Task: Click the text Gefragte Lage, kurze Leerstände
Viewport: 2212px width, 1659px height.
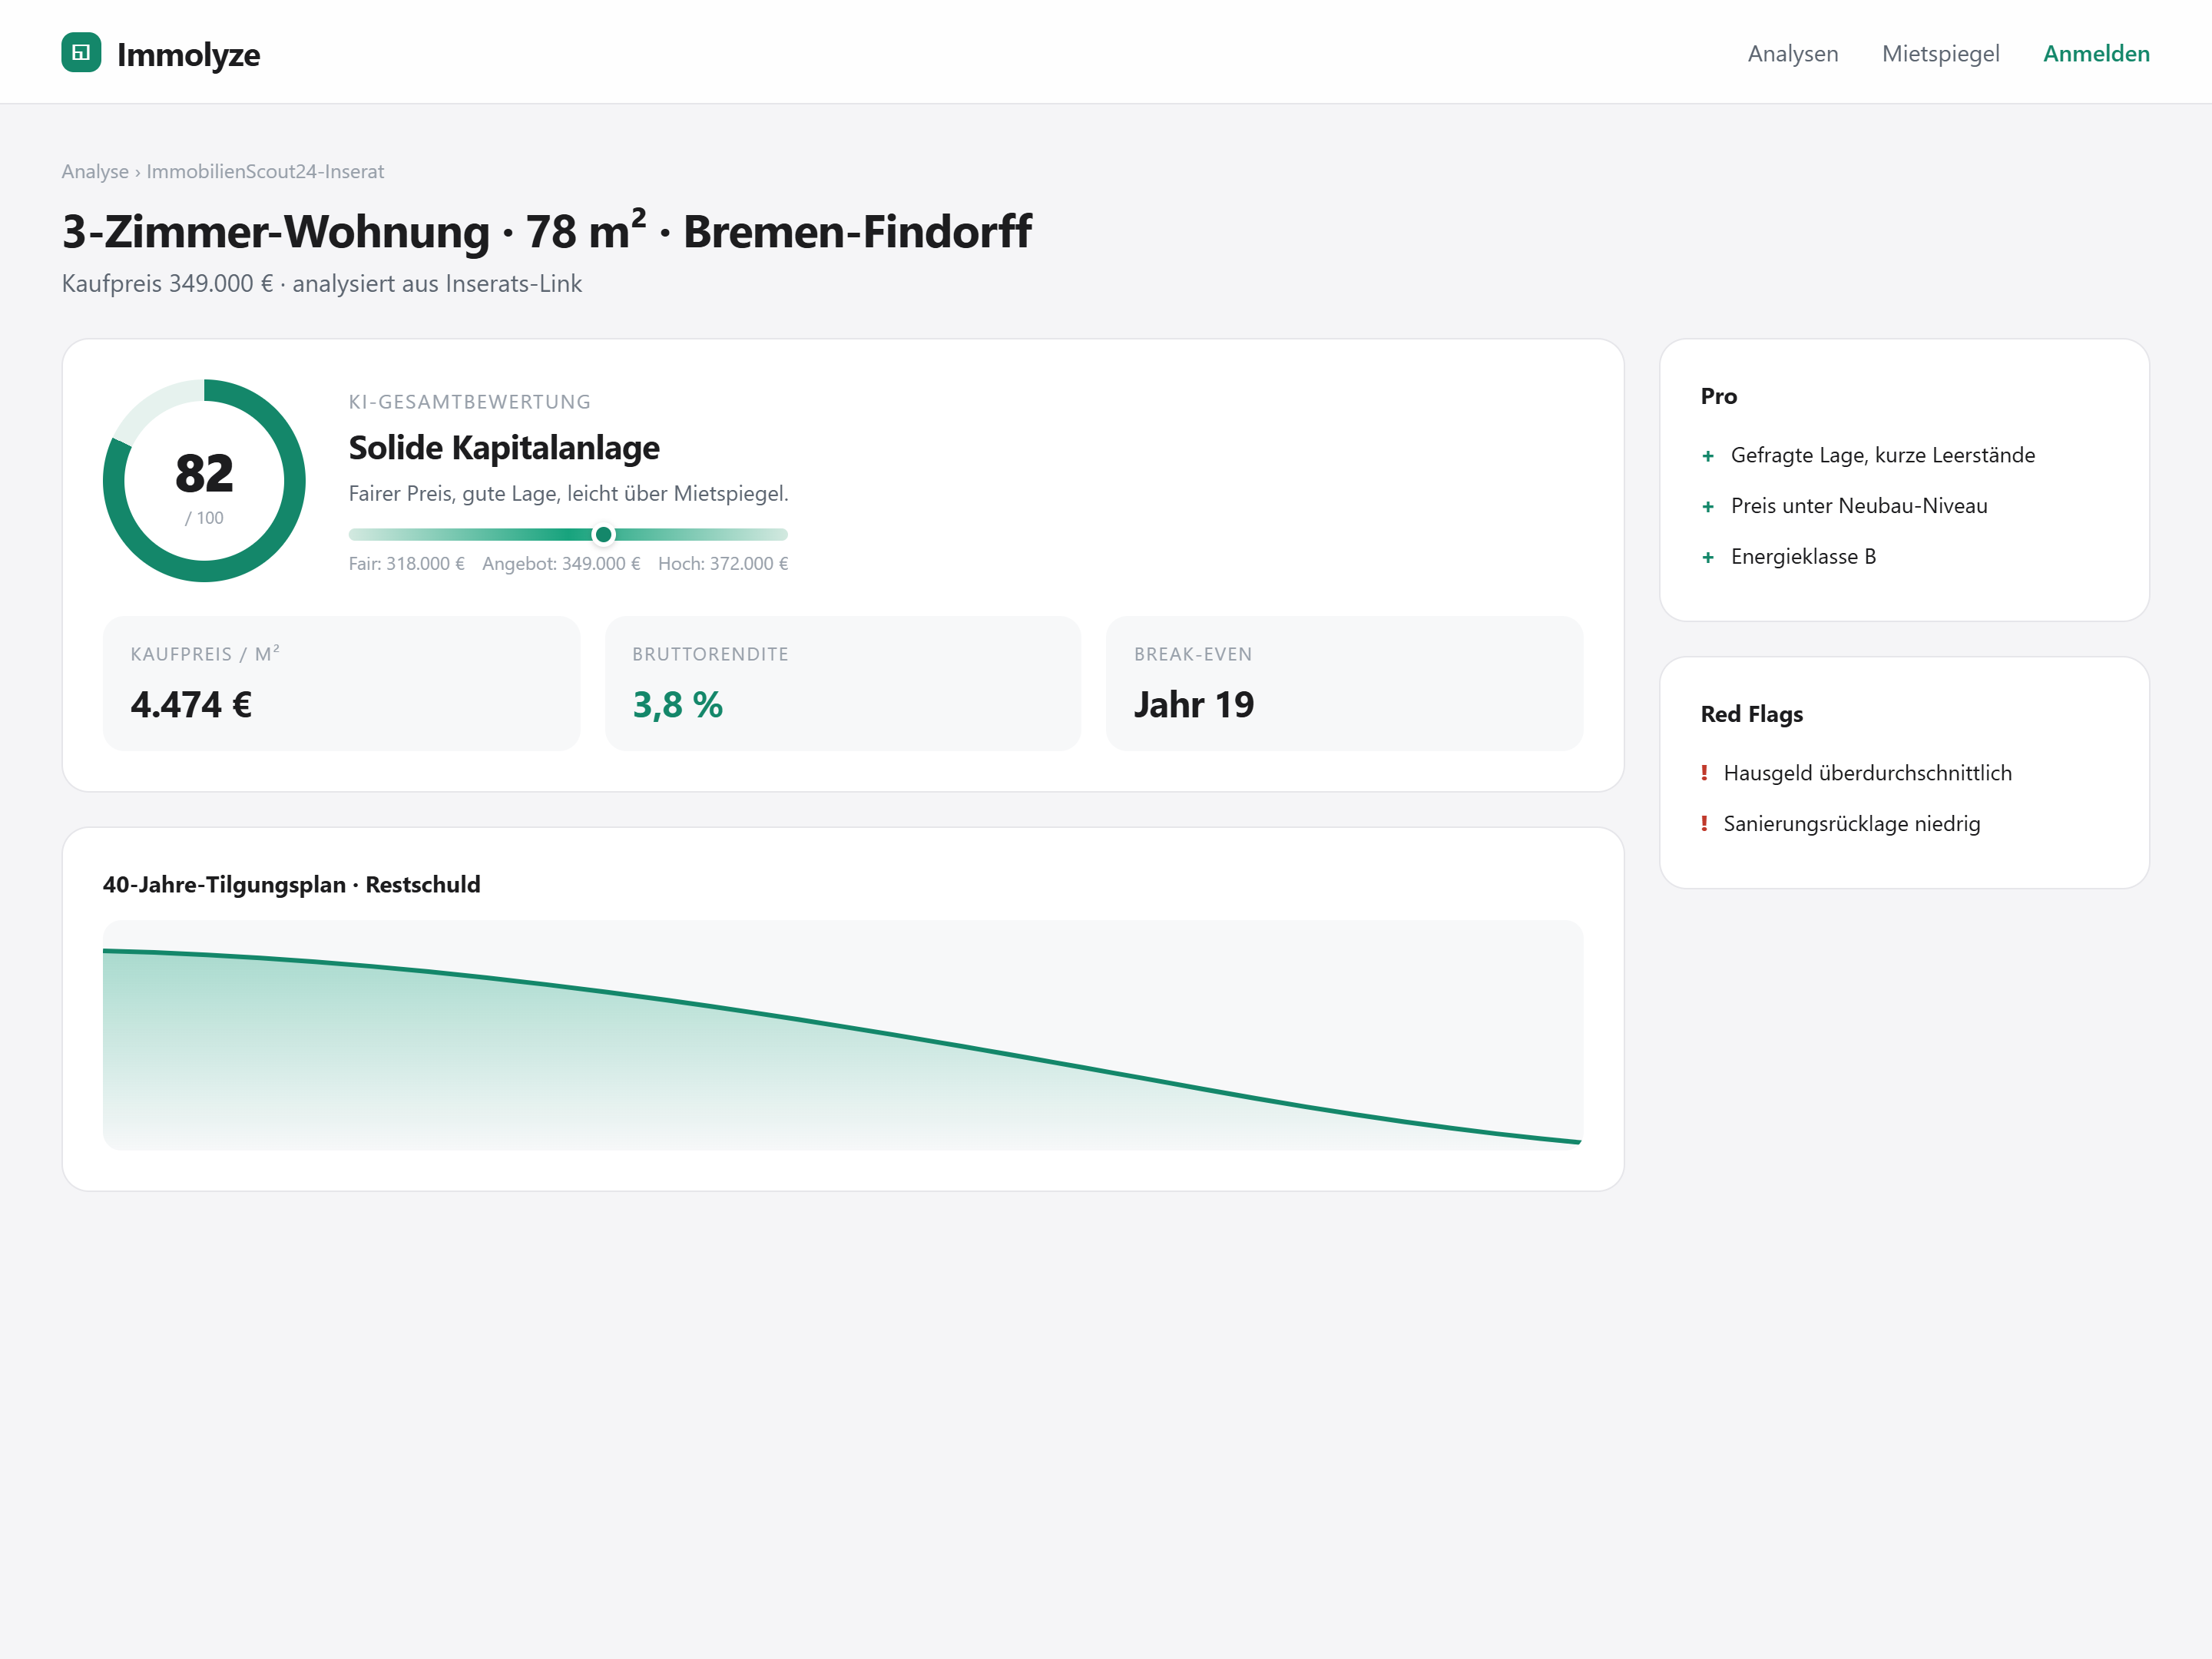Action: [1882, 455]
